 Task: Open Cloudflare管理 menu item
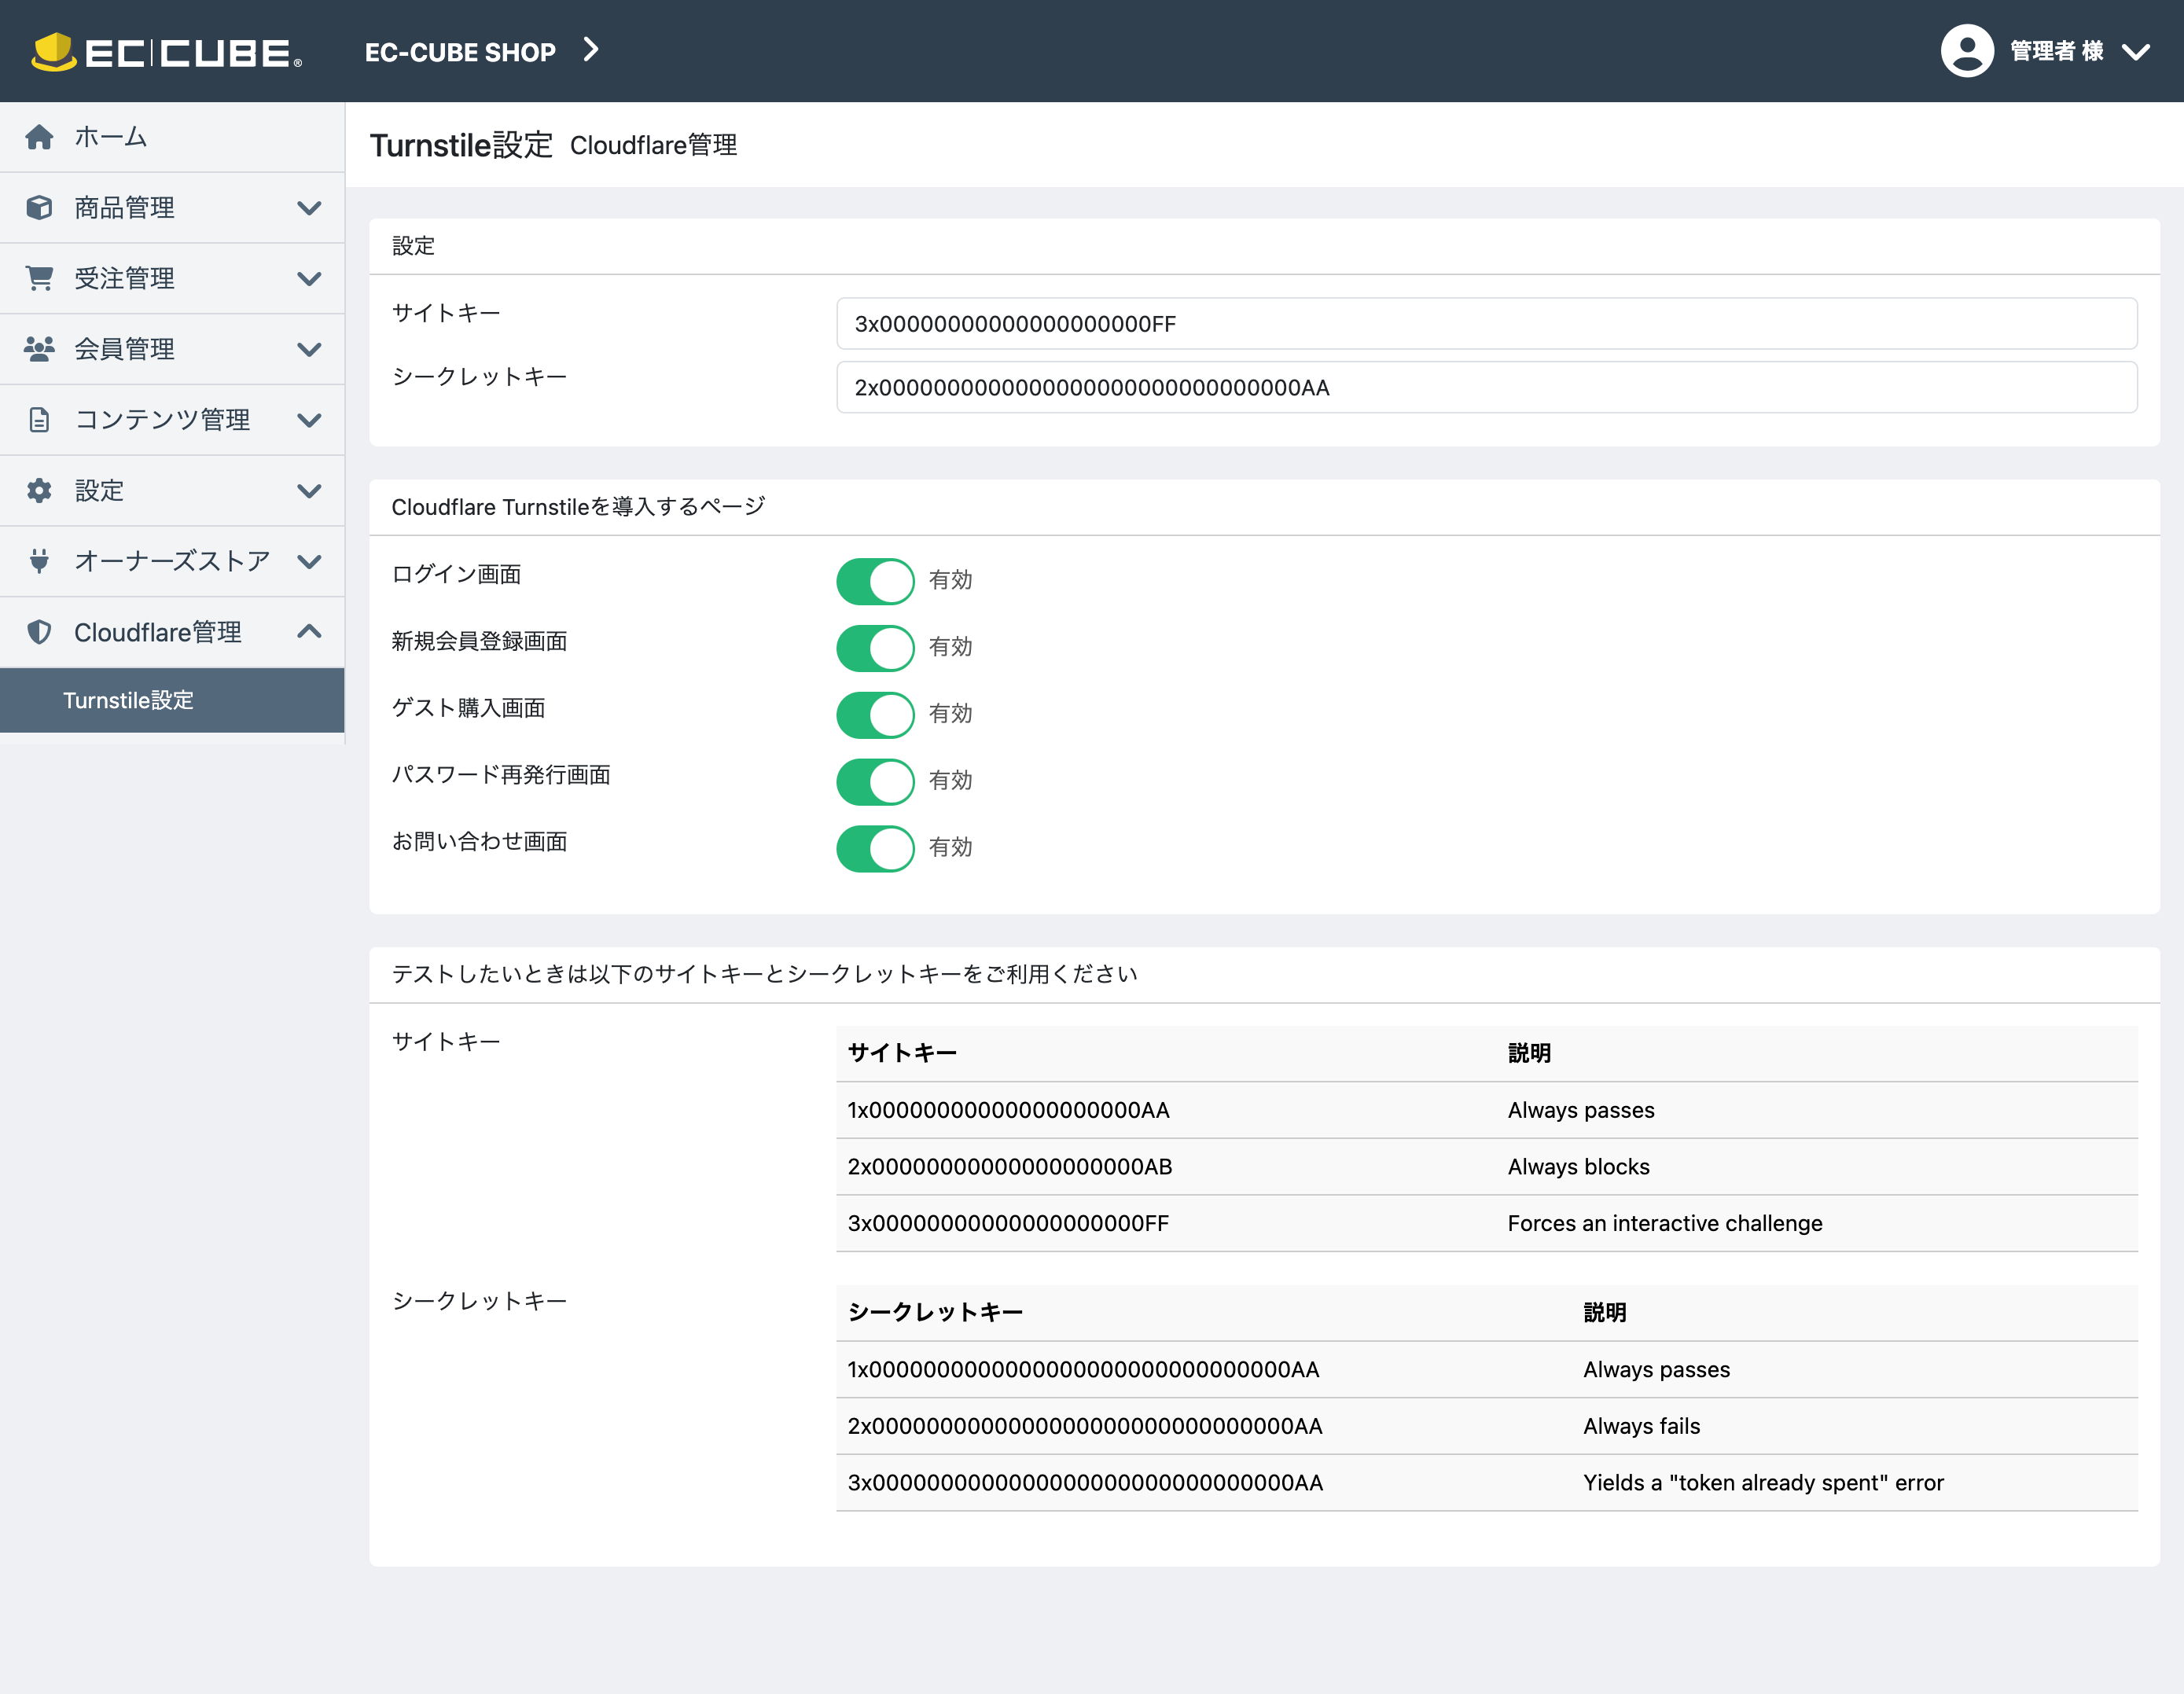pos(172,632)
